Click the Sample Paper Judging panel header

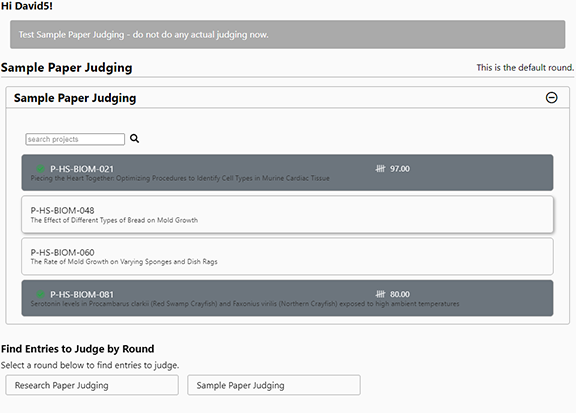(287, 98)
